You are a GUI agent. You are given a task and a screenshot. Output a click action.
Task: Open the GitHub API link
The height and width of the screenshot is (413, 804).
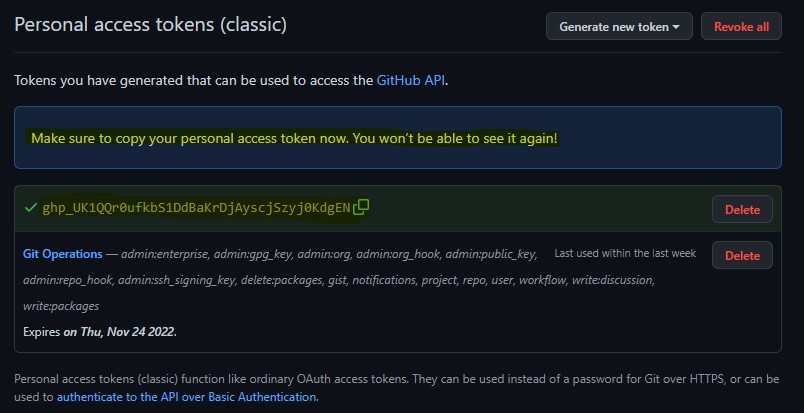click(411, 80)
